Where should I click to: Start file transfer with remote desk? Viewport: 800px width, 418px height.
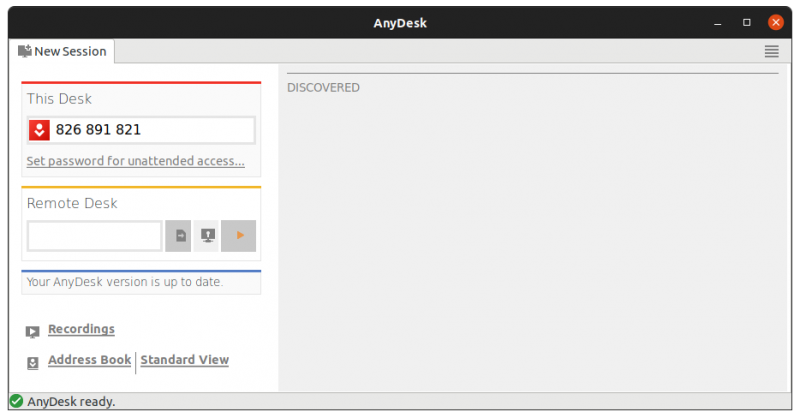coord(178,236)
